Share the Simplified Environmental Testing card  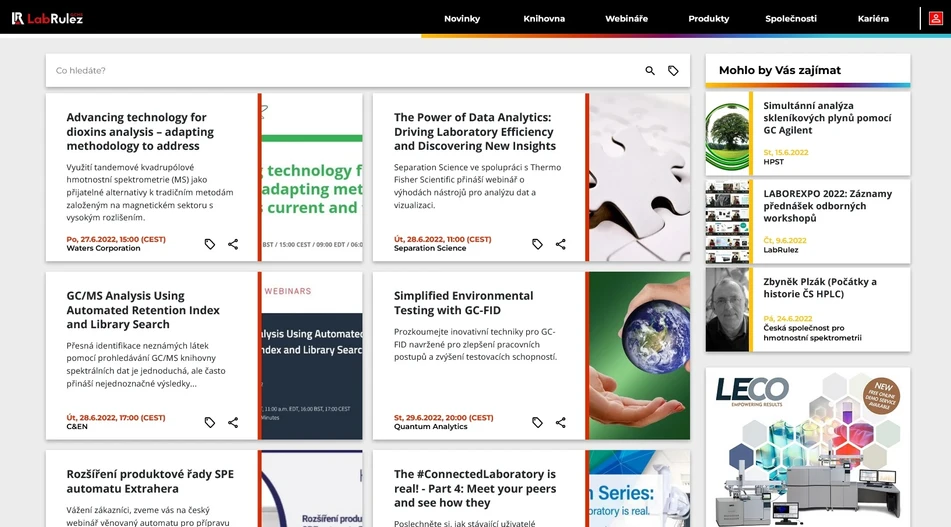coord(560,422)
